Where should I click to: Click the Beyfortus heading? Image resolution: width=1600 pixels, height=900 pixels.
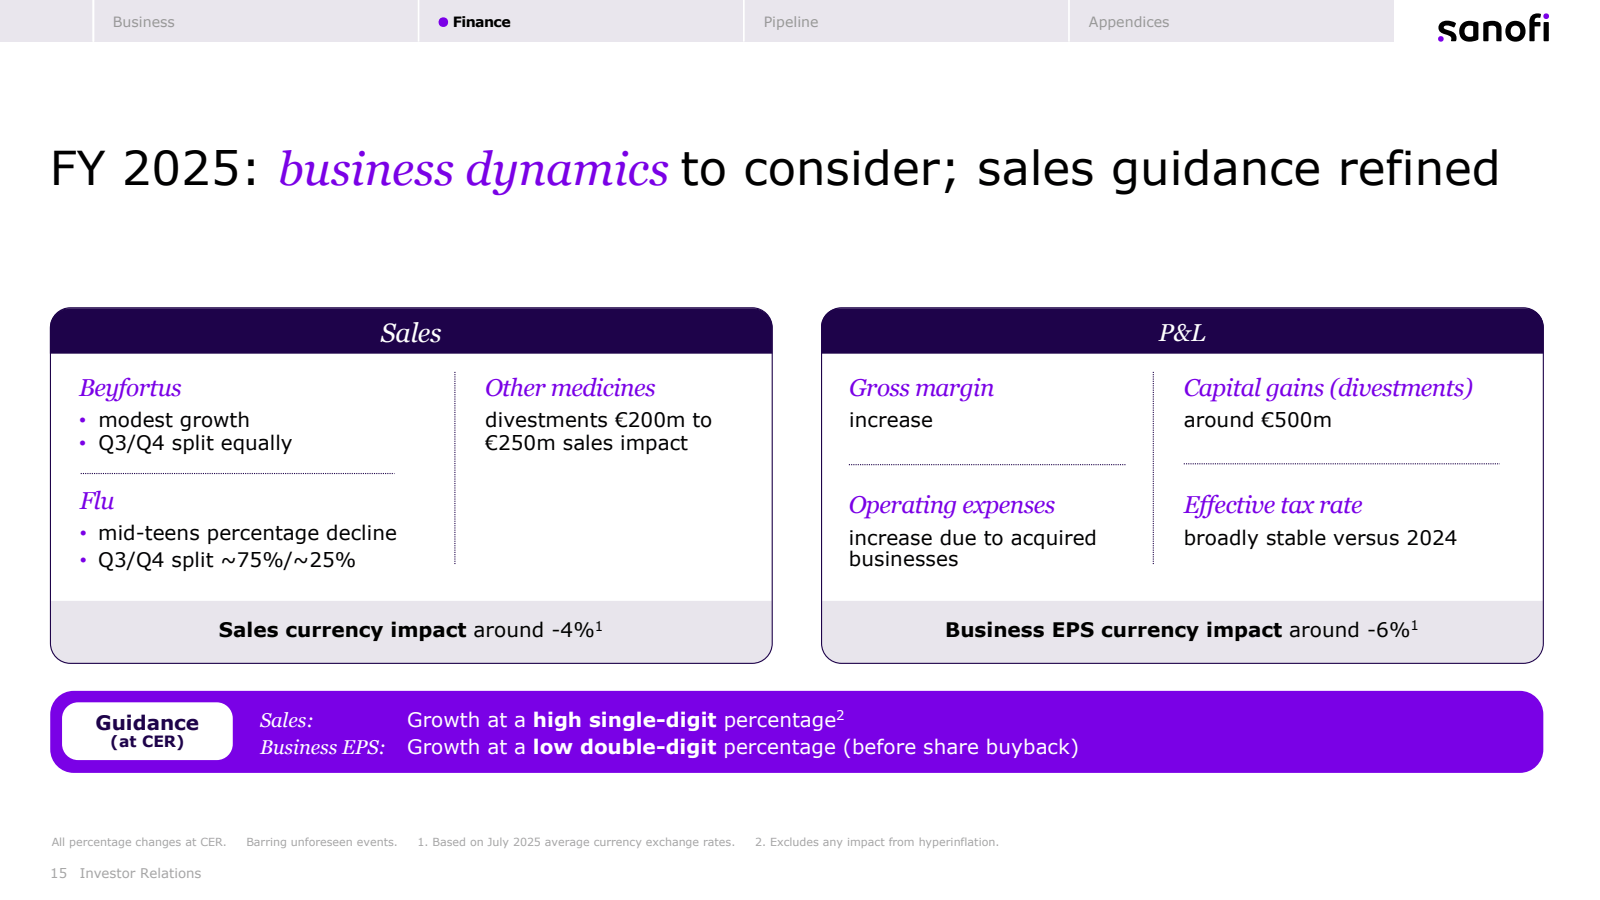(130, 388)
